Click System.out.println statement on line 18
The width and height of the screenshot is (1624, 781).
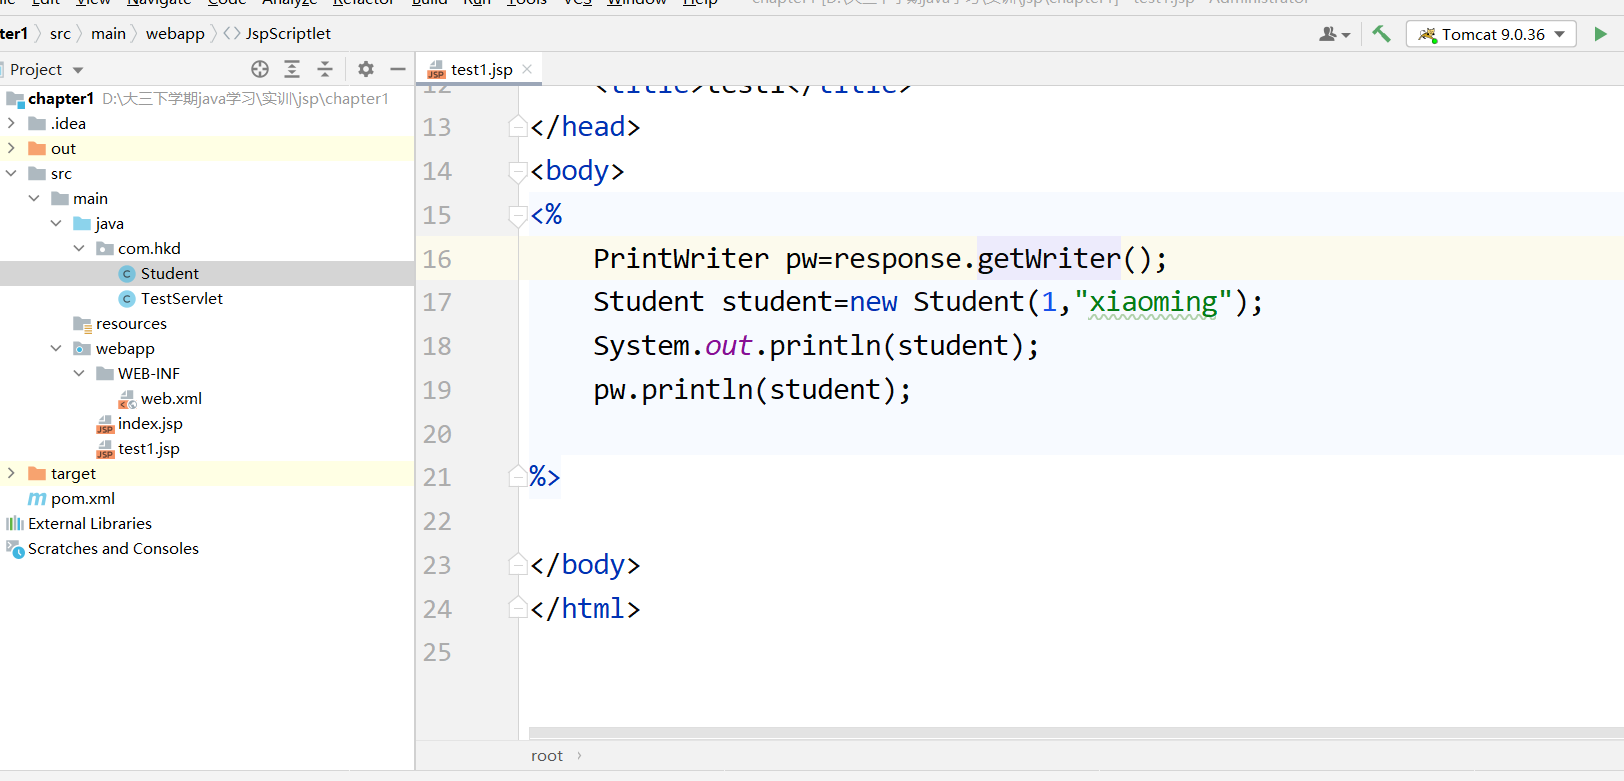tap(816, 346)
